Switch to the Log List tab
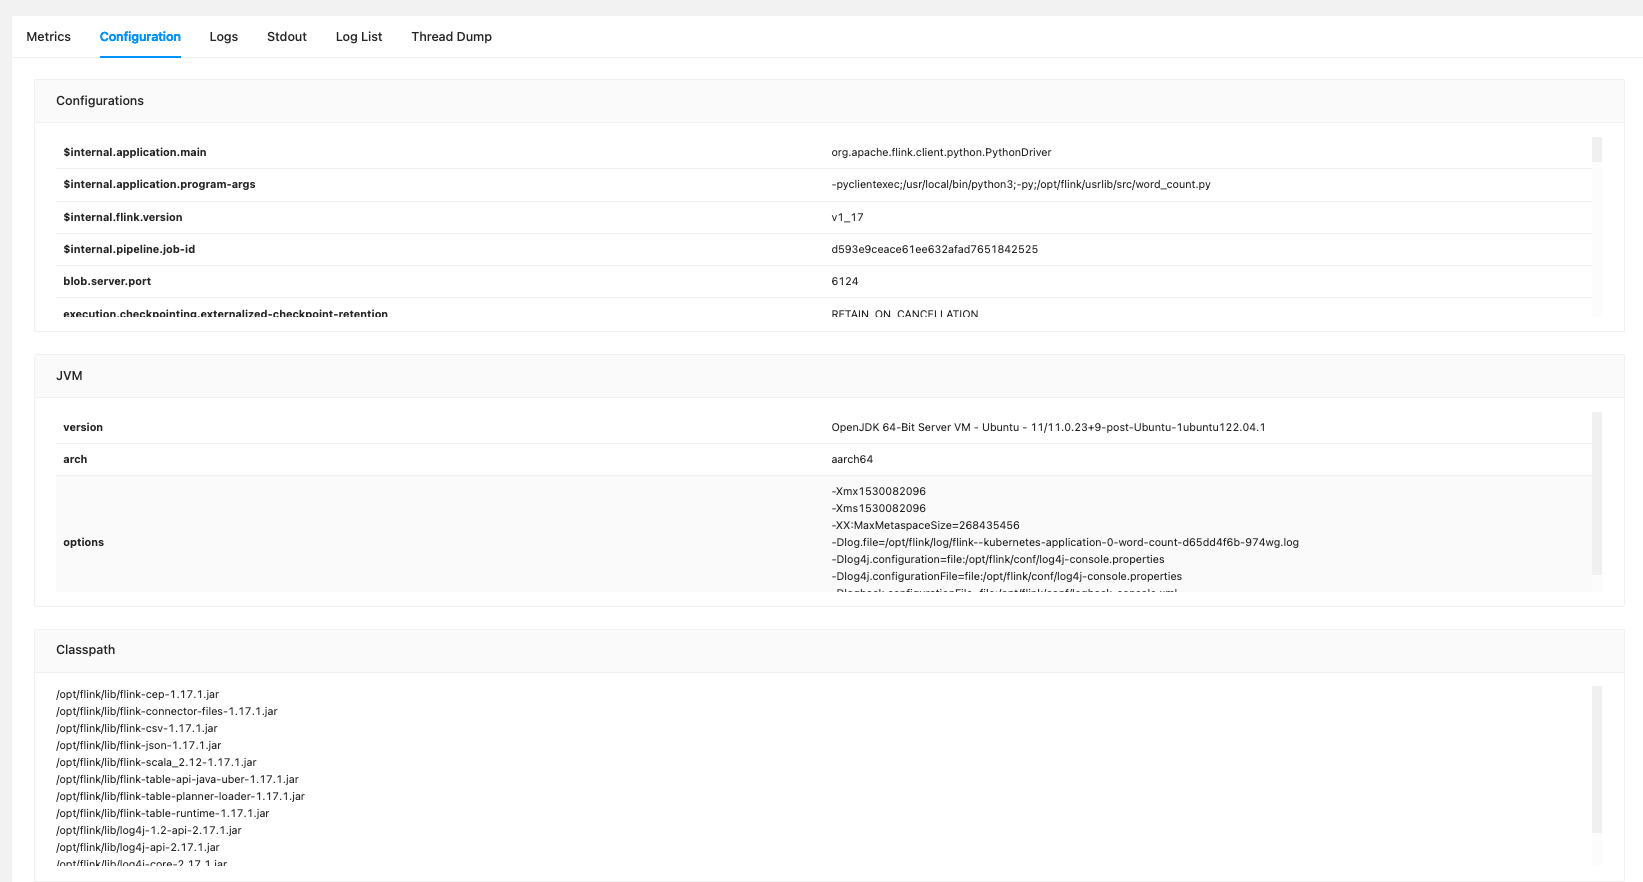 coord(359,37)
